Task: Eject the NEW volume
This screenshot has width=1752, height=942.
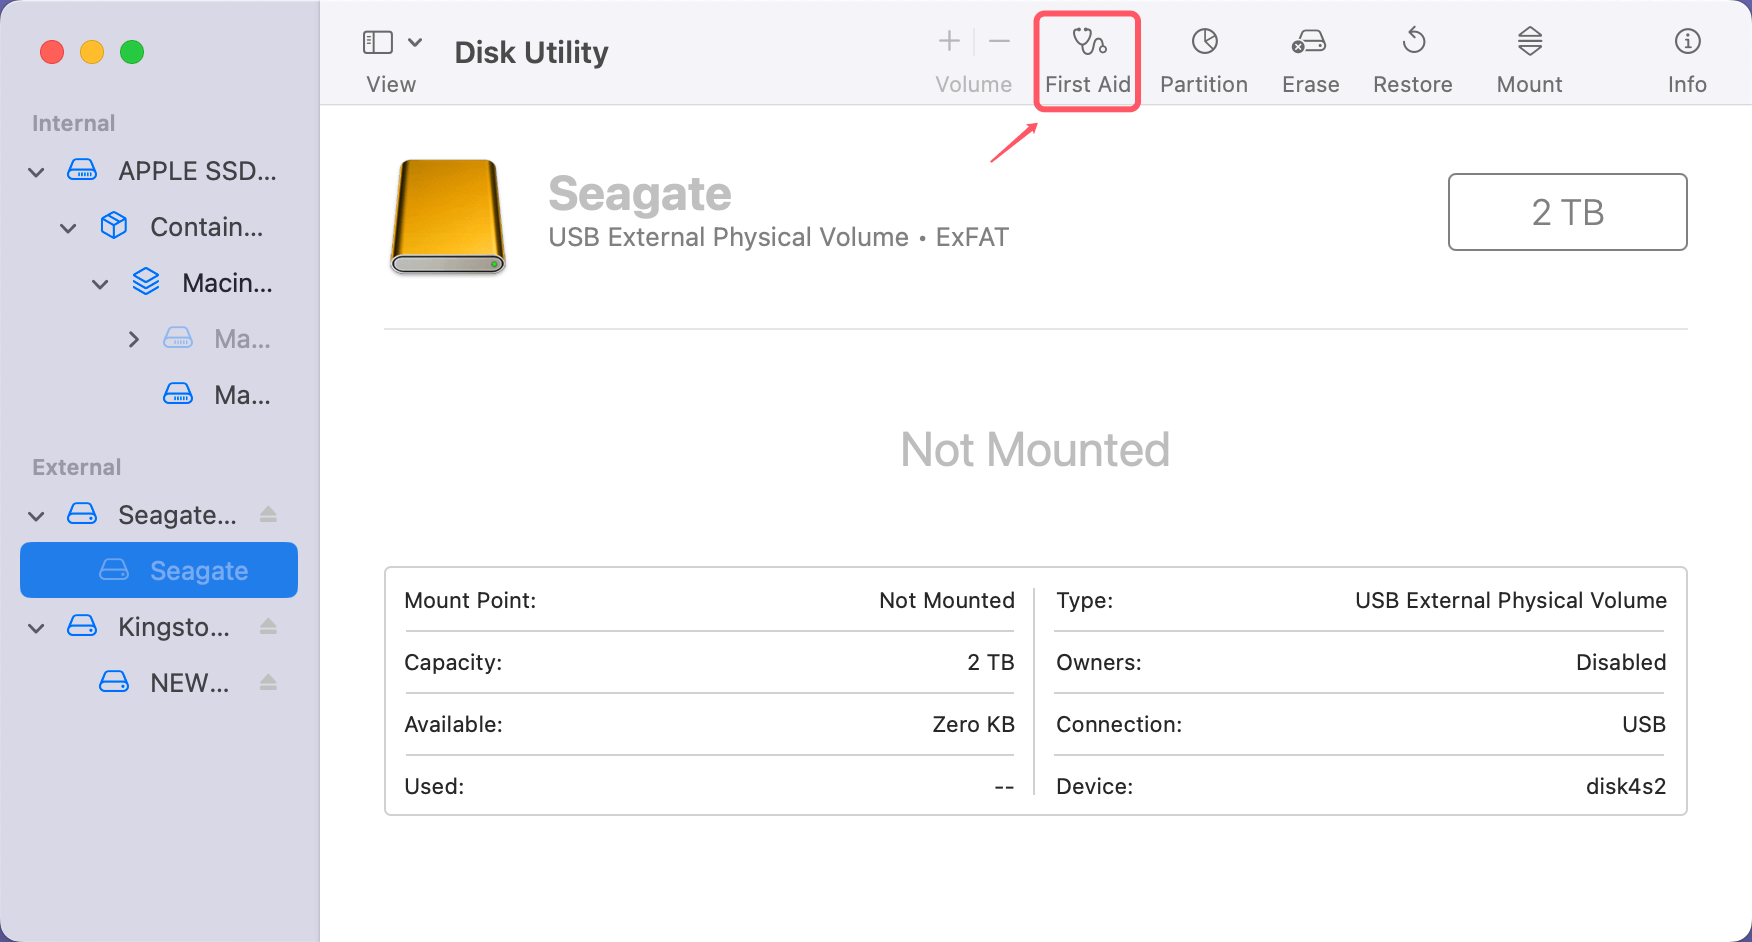Action: point(268,682)
